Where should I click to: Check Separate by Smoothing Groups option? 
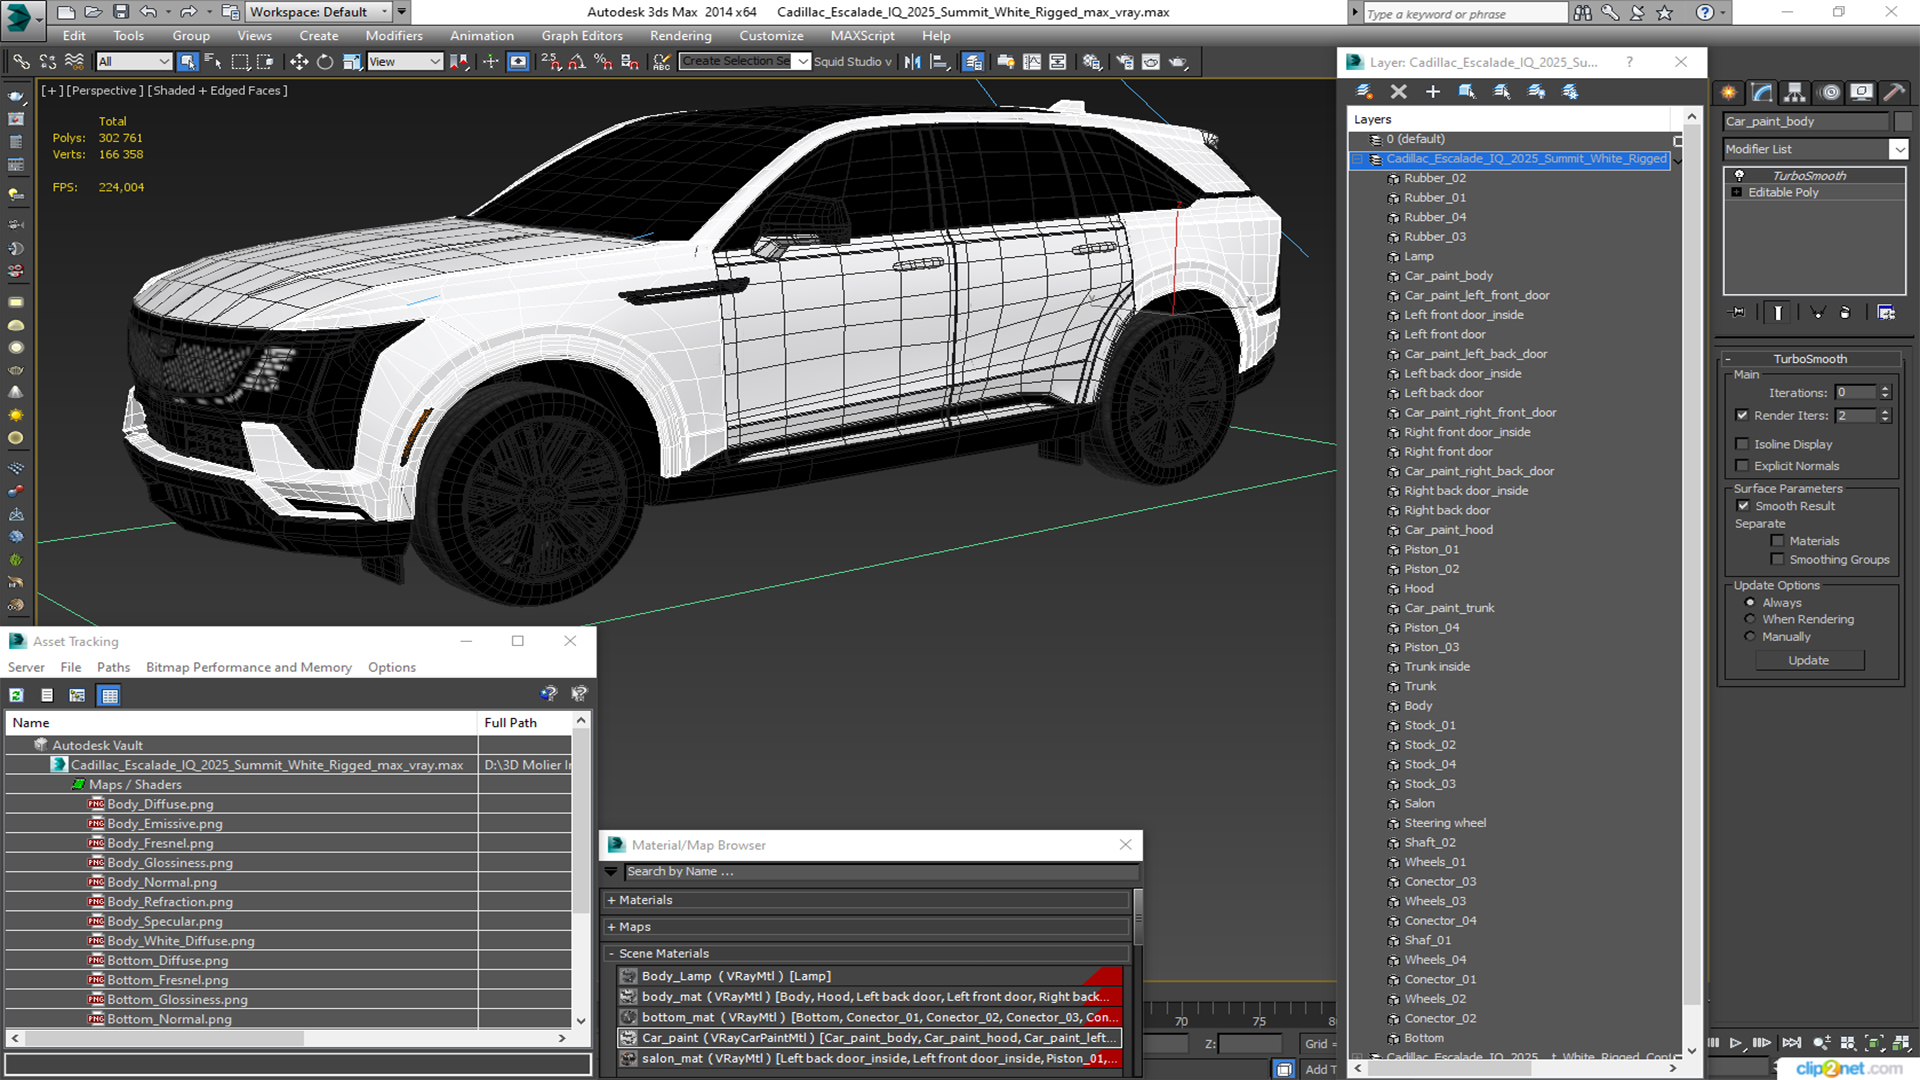[1777, 560]
